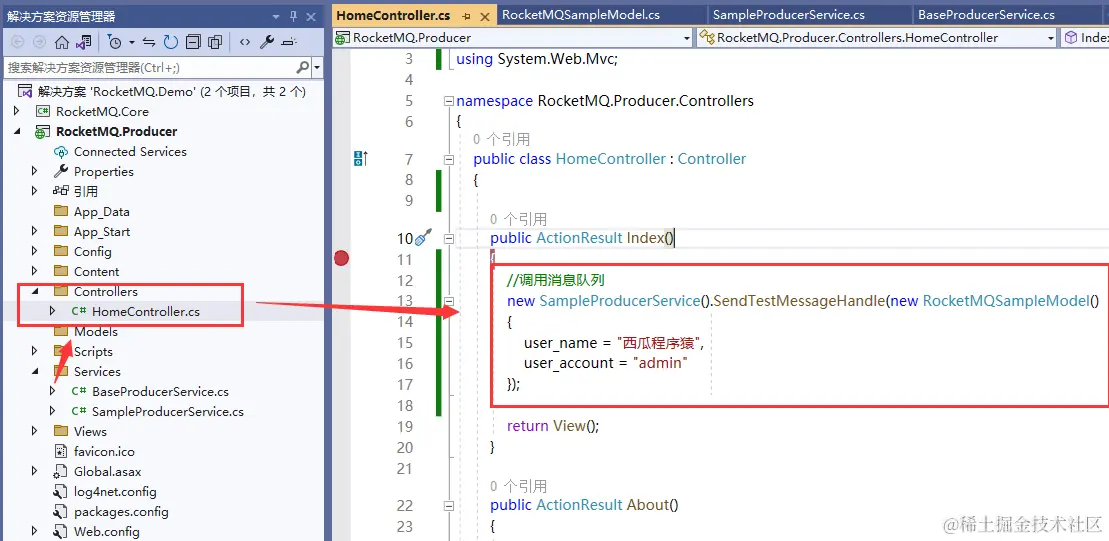Select the Models folder
The image size is (1109, 541).
point(95,332)
